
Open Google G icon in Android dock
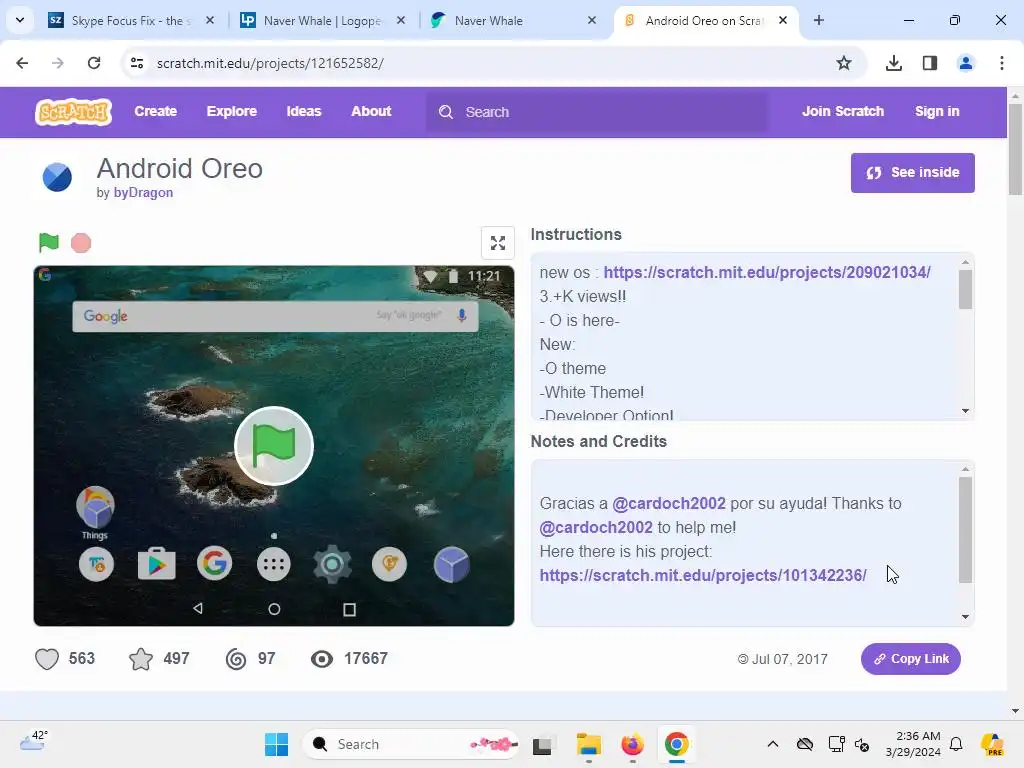pos(215,563)
